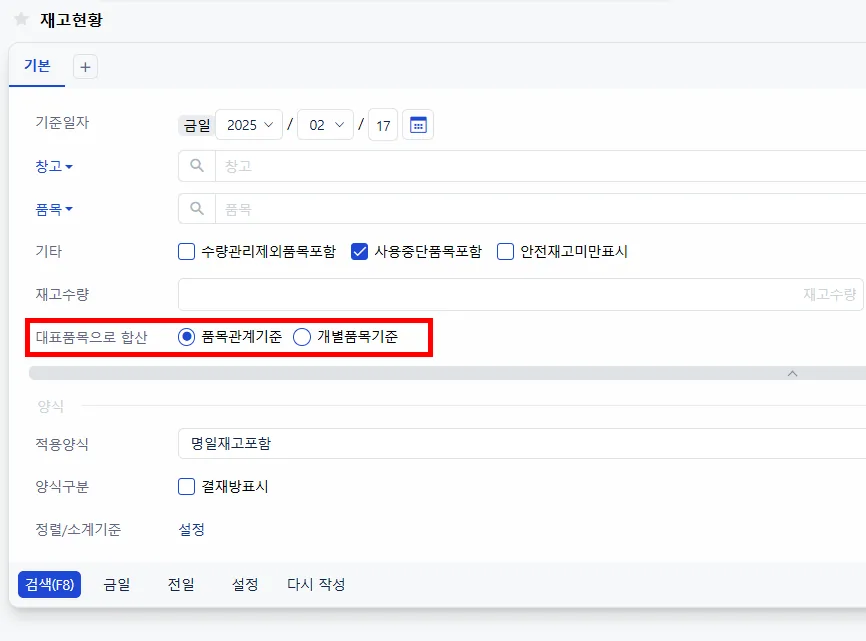Collapse search panel with chevron-up icon
Viewport: 866px width, 641px height.
point(793,374)
